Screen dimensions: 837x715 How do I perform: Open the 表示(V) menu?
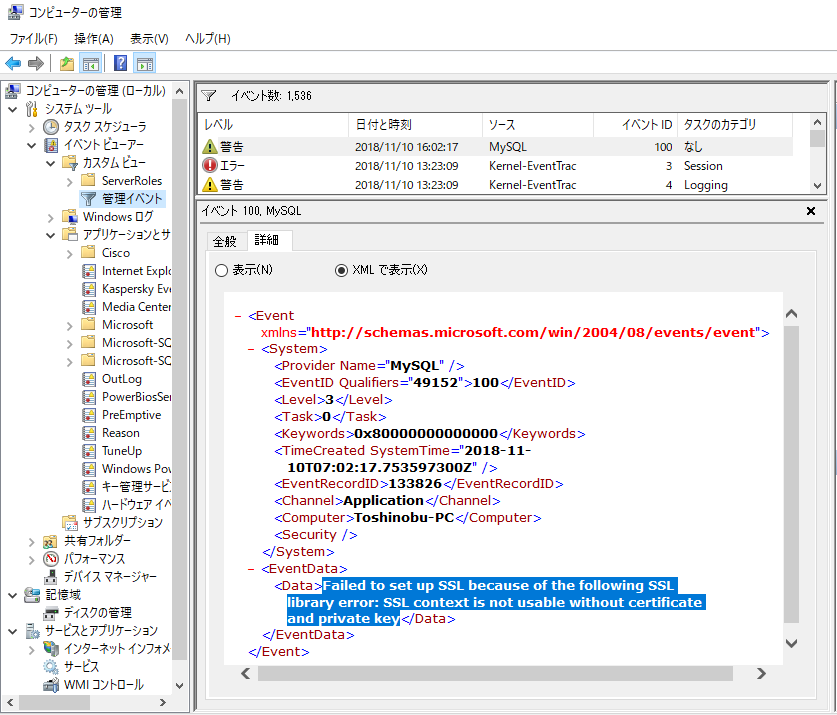149,38
